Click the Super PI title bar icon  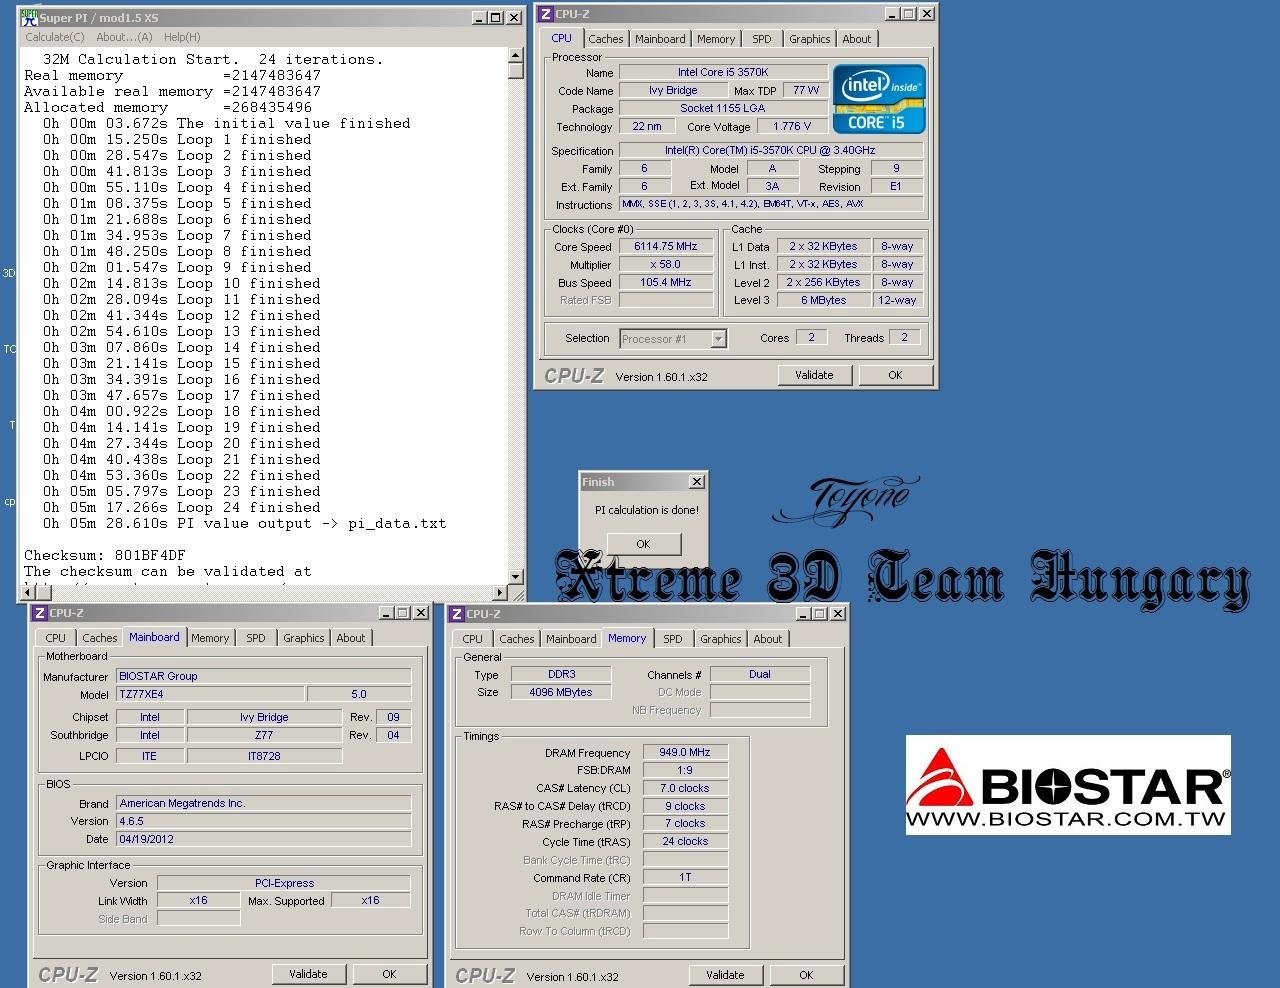pyautogui.click(x=29, y=17)
